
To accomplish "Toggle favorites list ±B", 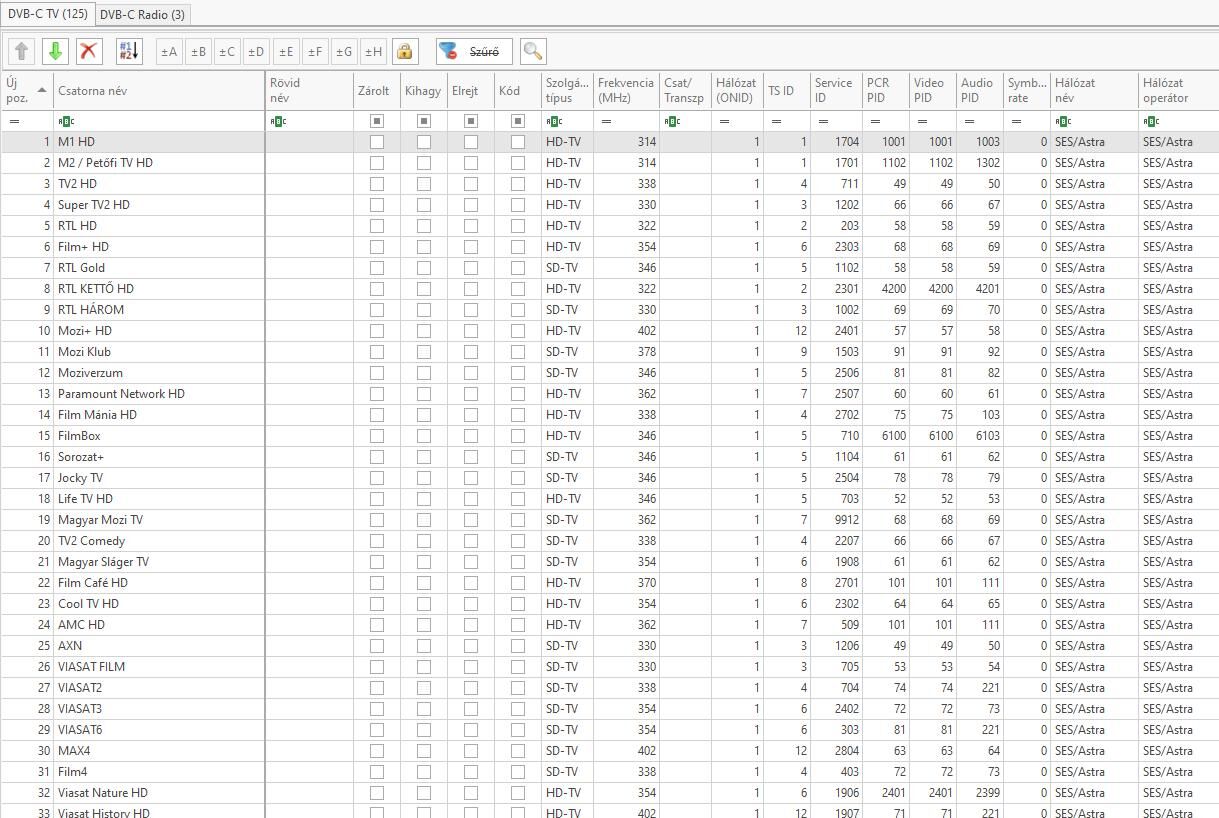I will 198,52.
